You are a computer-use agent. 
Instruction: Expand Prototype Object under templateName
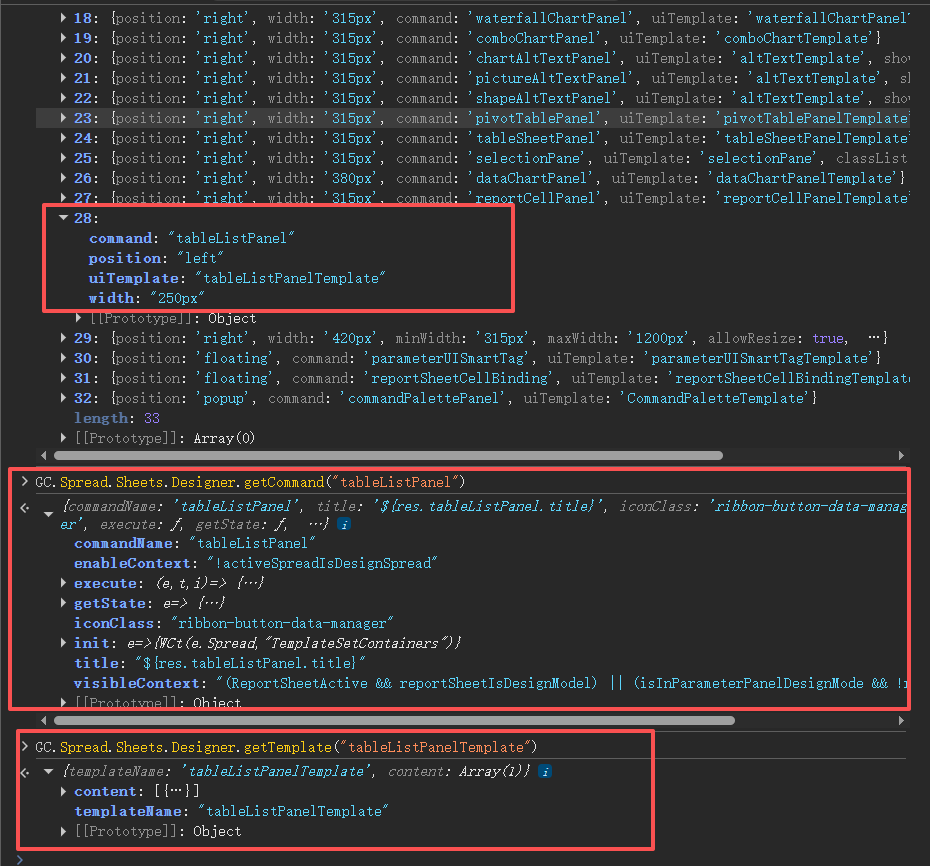pyautogui.click(x=63, y=832)
